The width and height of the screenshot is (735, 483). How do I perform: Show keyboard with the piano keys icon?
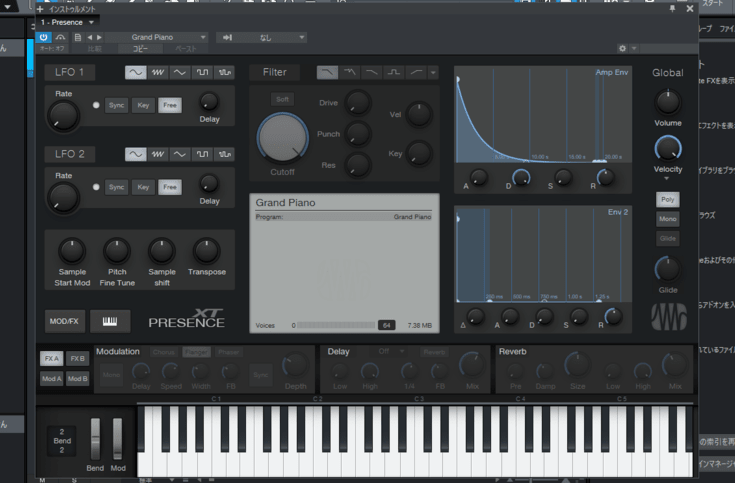coord(110,321)
